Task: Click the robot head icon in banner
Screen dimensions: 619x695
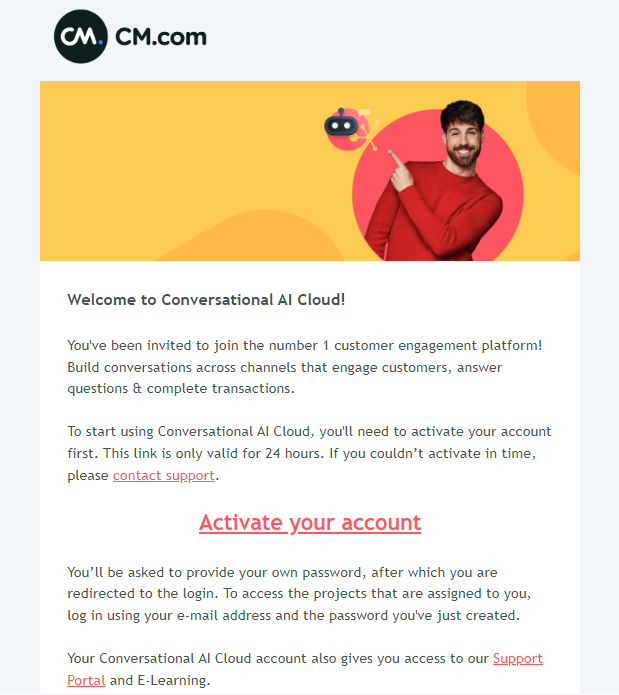Action: 340,126
